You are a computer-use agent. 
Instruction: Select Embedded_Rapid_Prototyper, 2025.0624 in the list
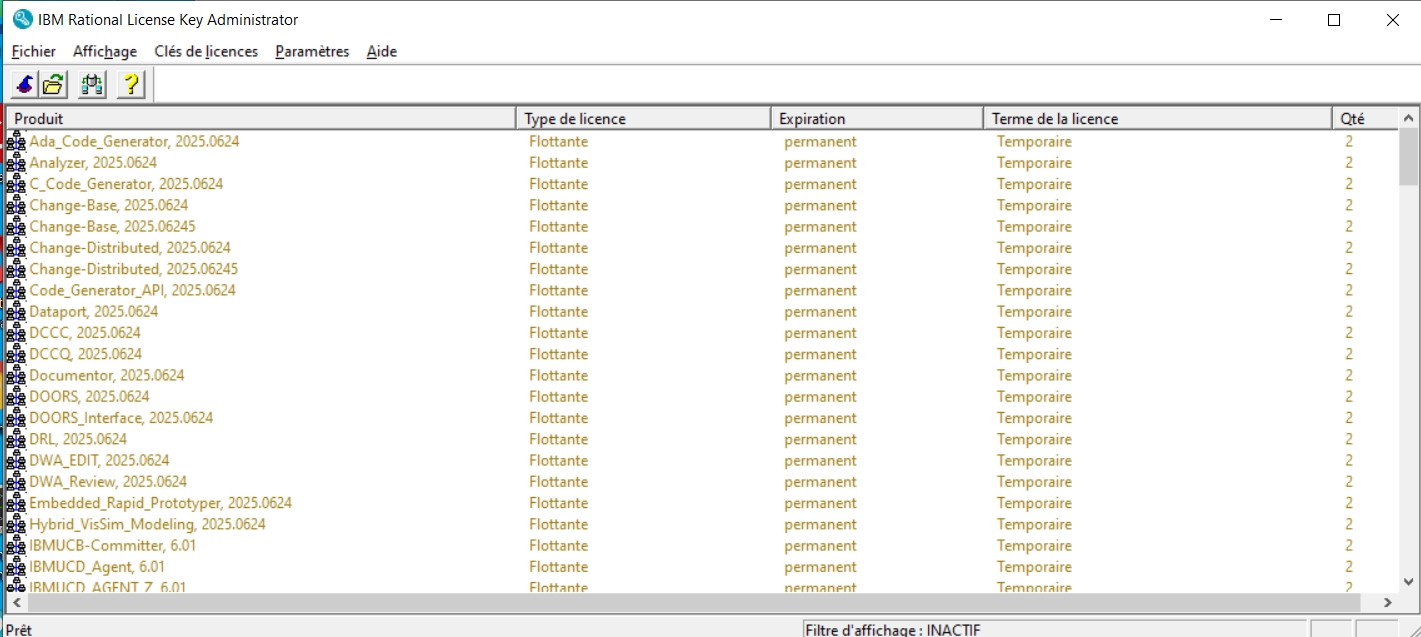pos(161,503)
